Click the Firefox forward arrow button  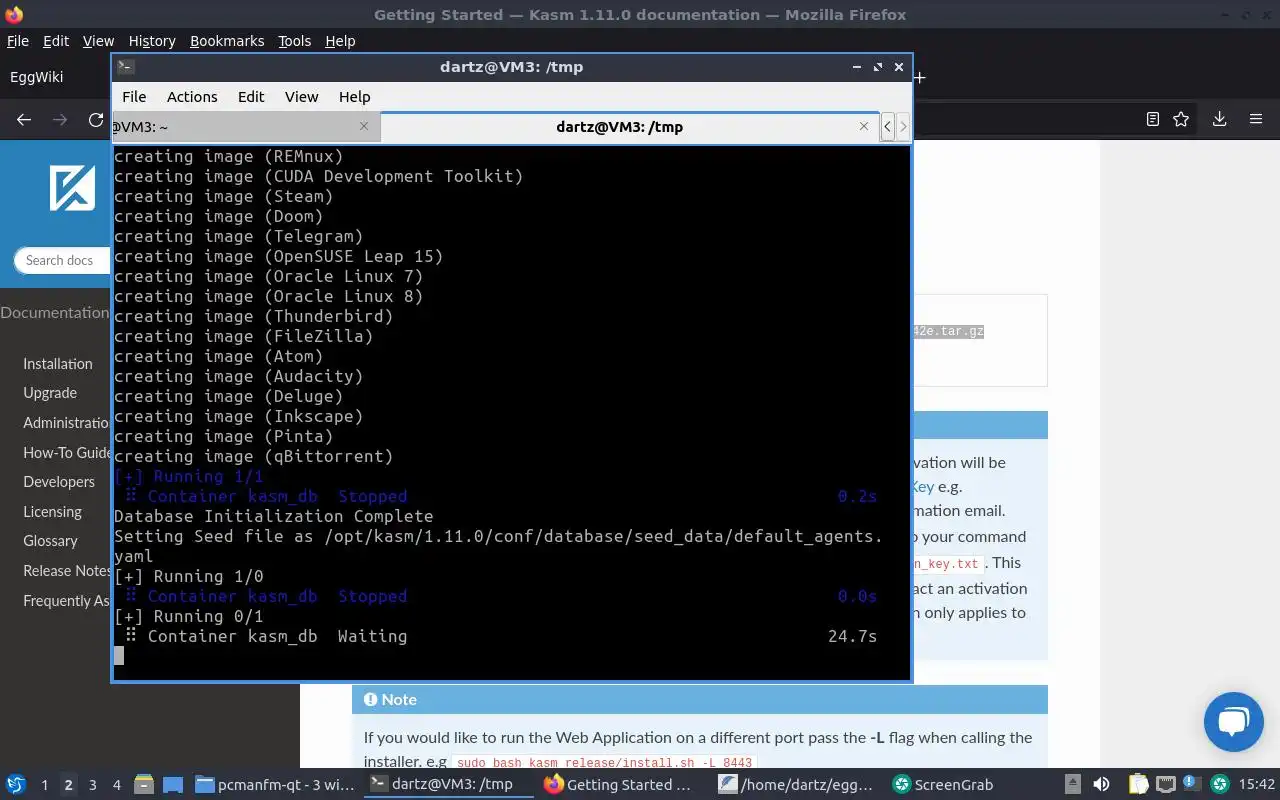(x=60, y=119)
